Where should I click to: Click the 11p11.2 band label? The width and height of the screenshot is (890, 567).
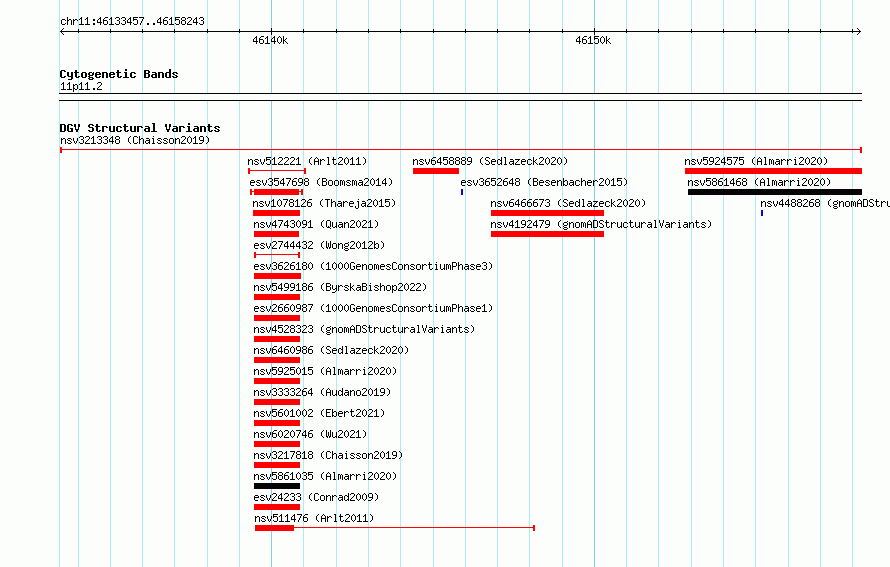(81, 86)
